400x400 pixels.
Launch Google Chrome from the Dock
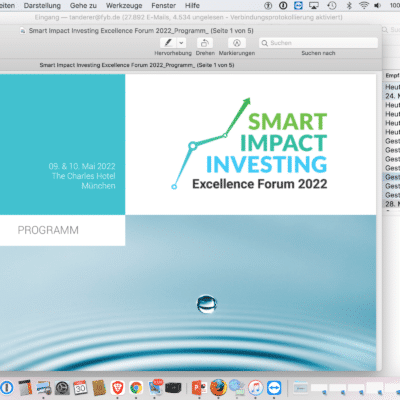click(136, 388)
